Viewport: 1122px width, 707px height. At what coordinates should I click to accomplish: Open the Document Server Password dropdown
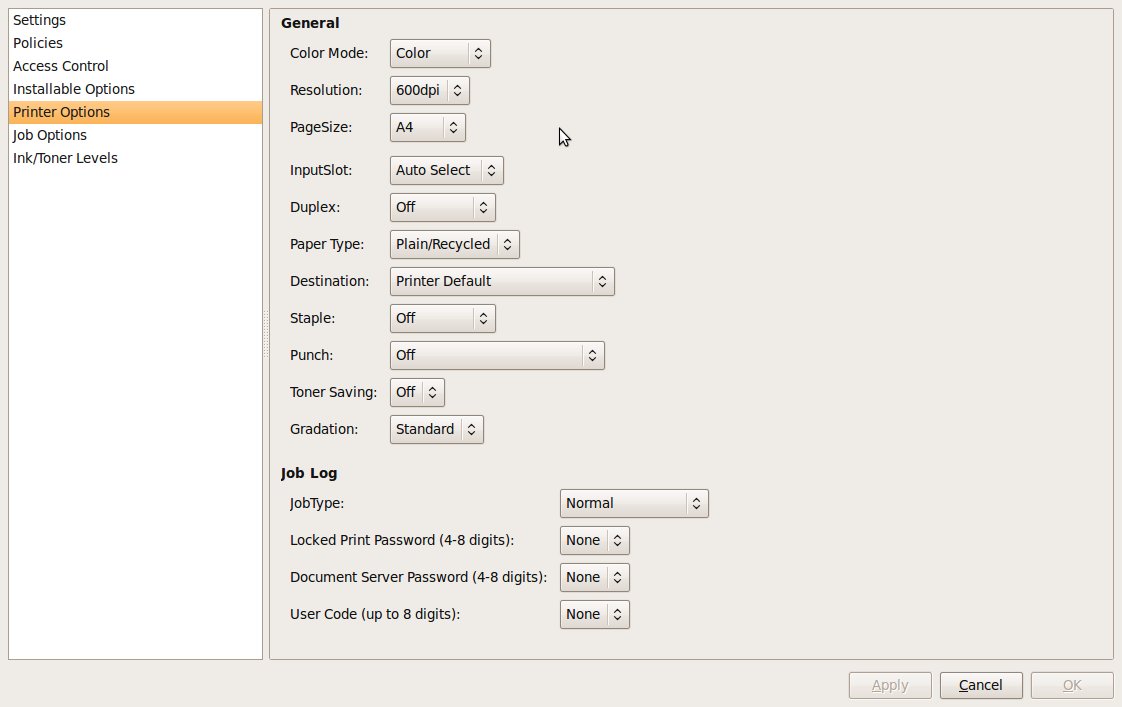point(594,577)
